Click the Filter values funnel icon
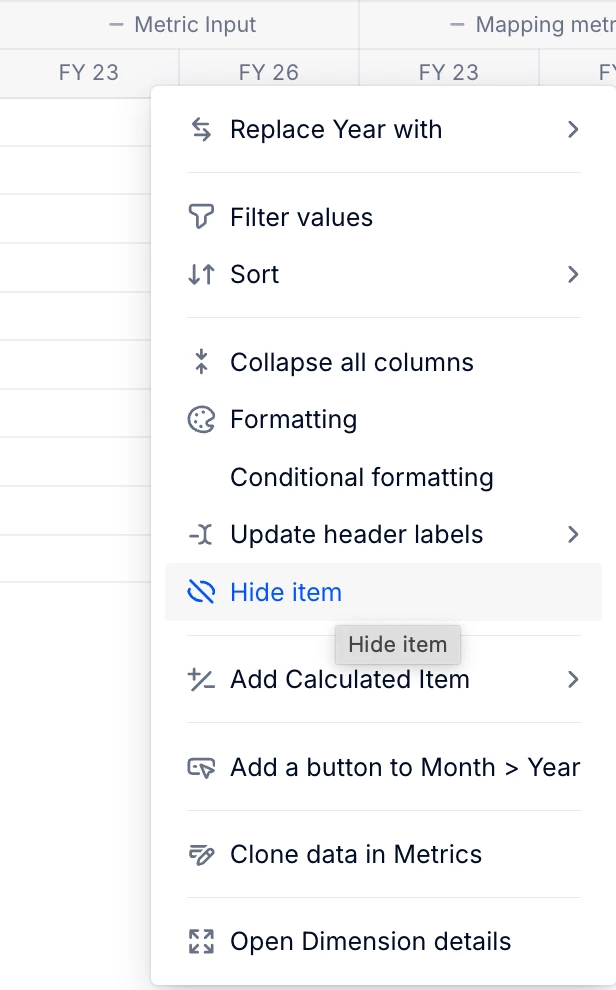The width and height of the screenshot is (616, 990). 201,217
